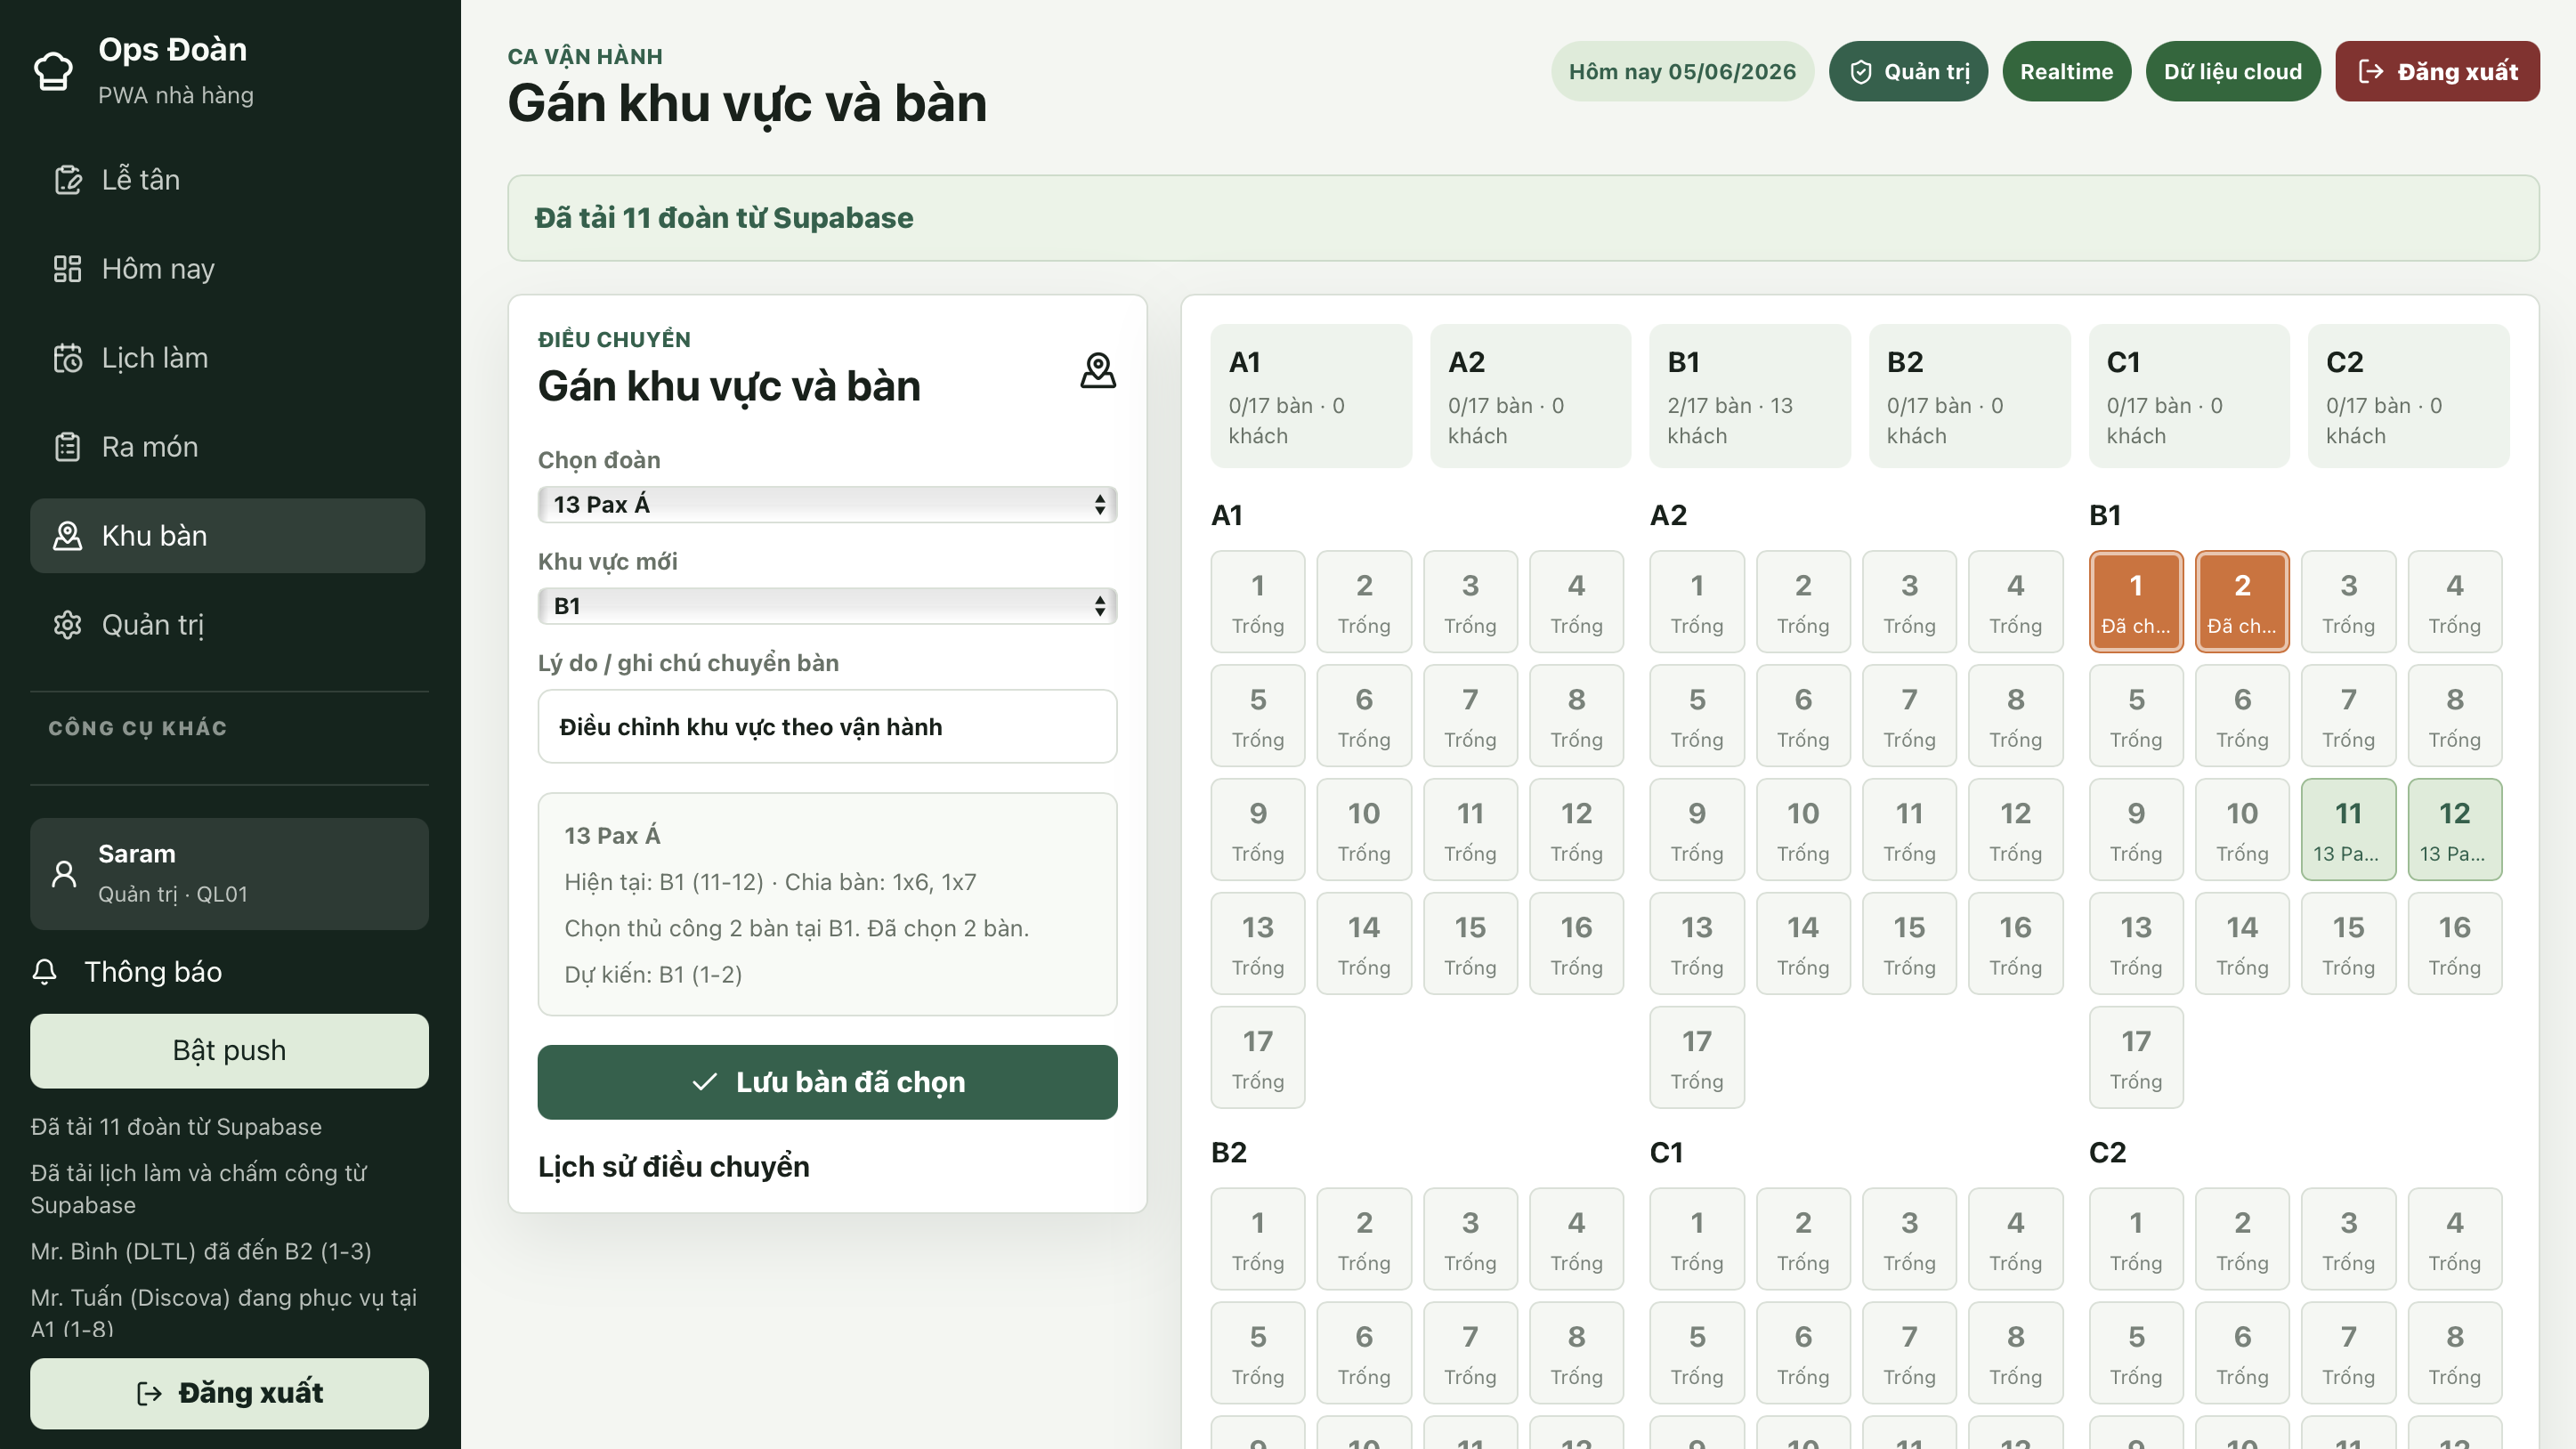Click the reason note field Điều chỉnh khu vực
Image resolution: width=2576 pixels, height=1449 pixels.
827,727
